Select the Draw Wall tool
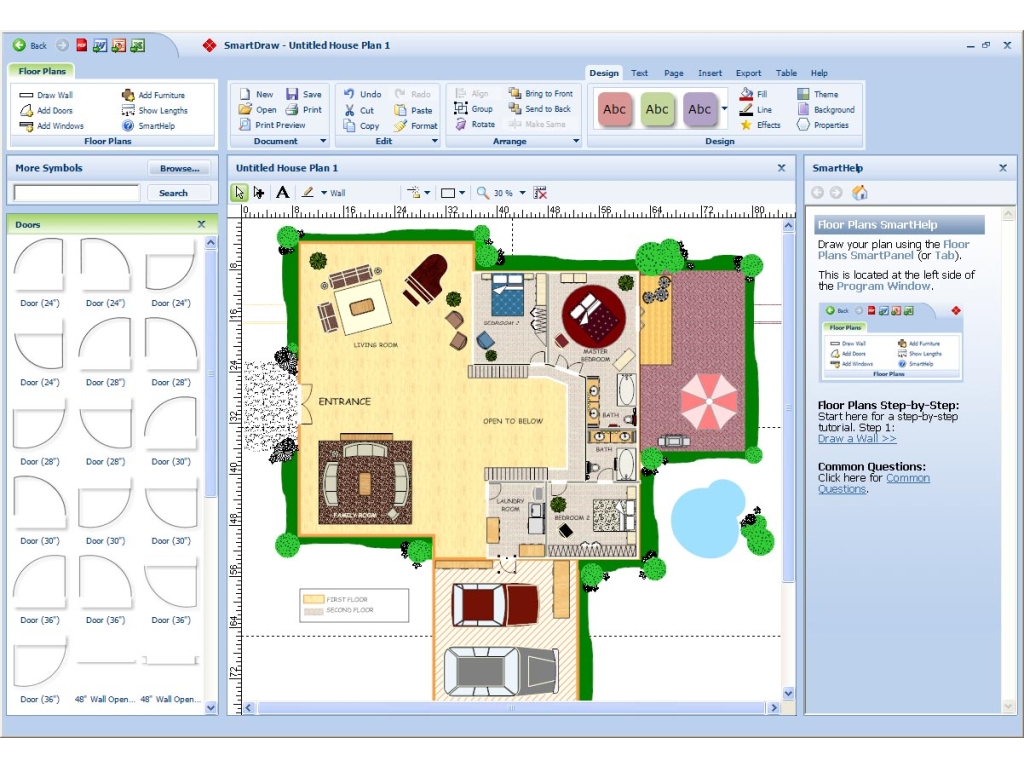This screenshot has width=1024, height=768. 46,95
